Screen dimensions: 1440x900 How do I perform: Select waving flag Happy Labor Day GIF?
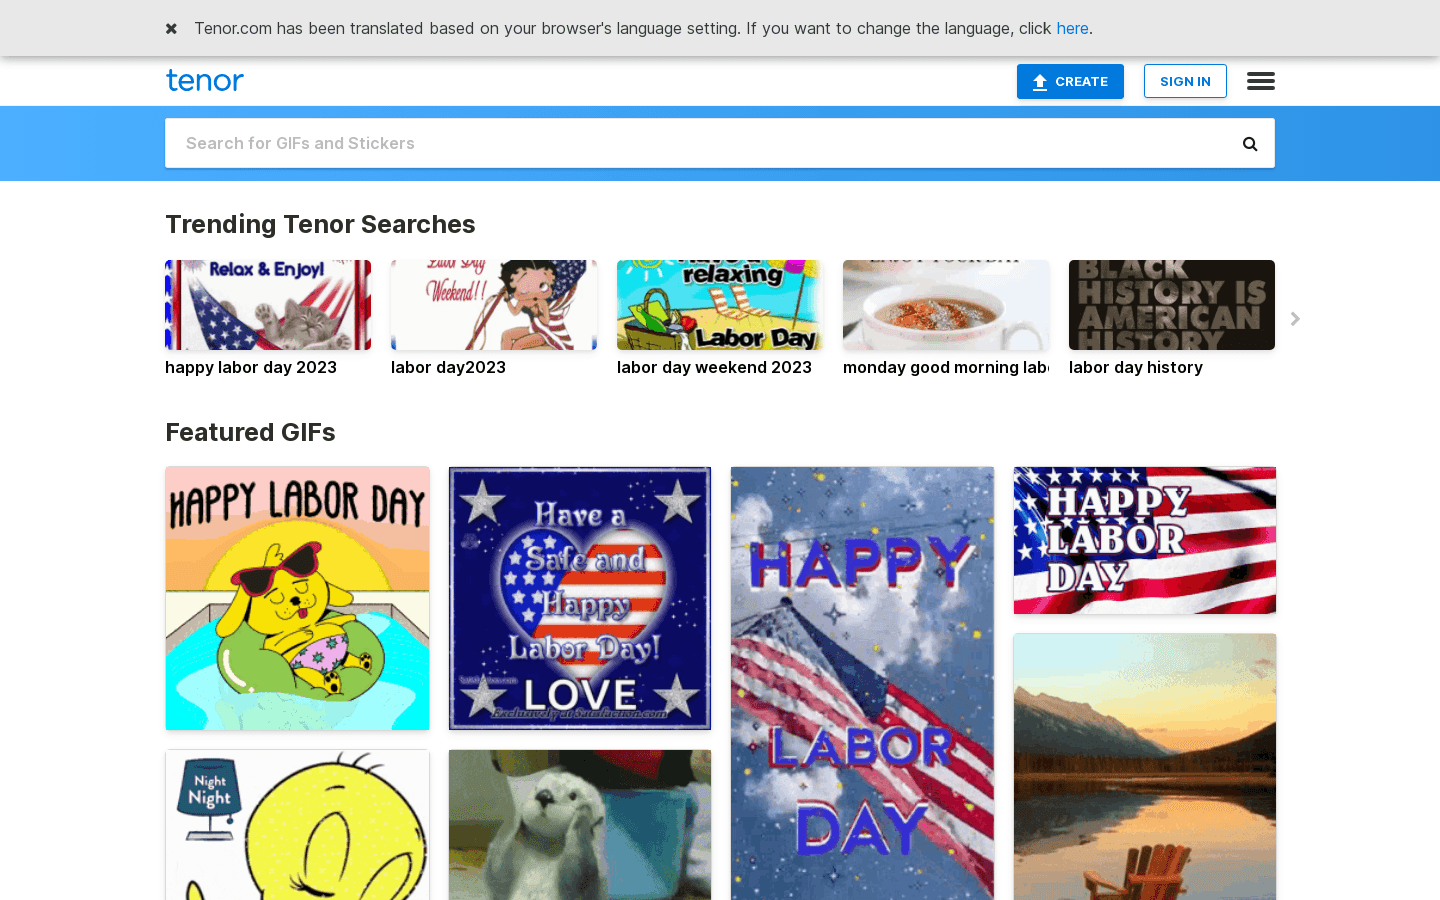pyautogui.click(x=1144, y=540)
